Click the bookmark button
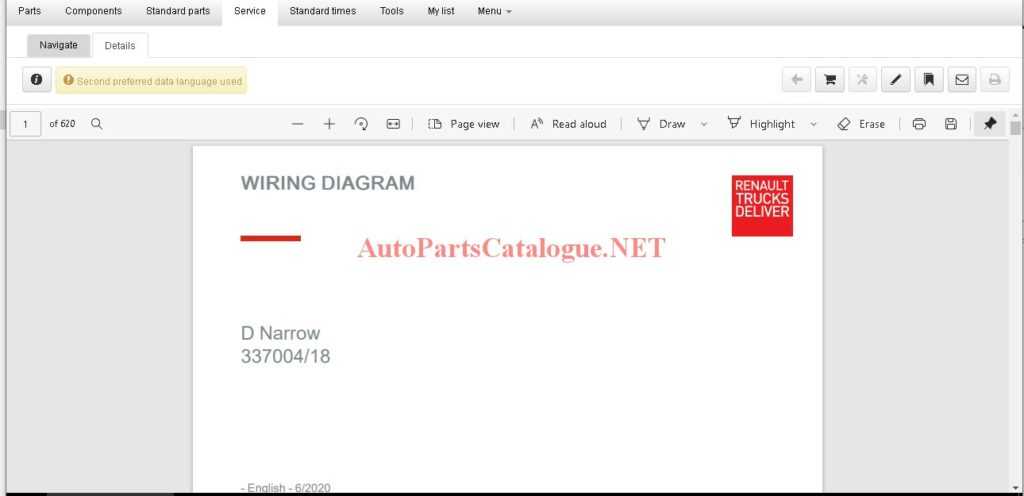Viewport: 1024px width, 496px height. [x=929, y=80]
